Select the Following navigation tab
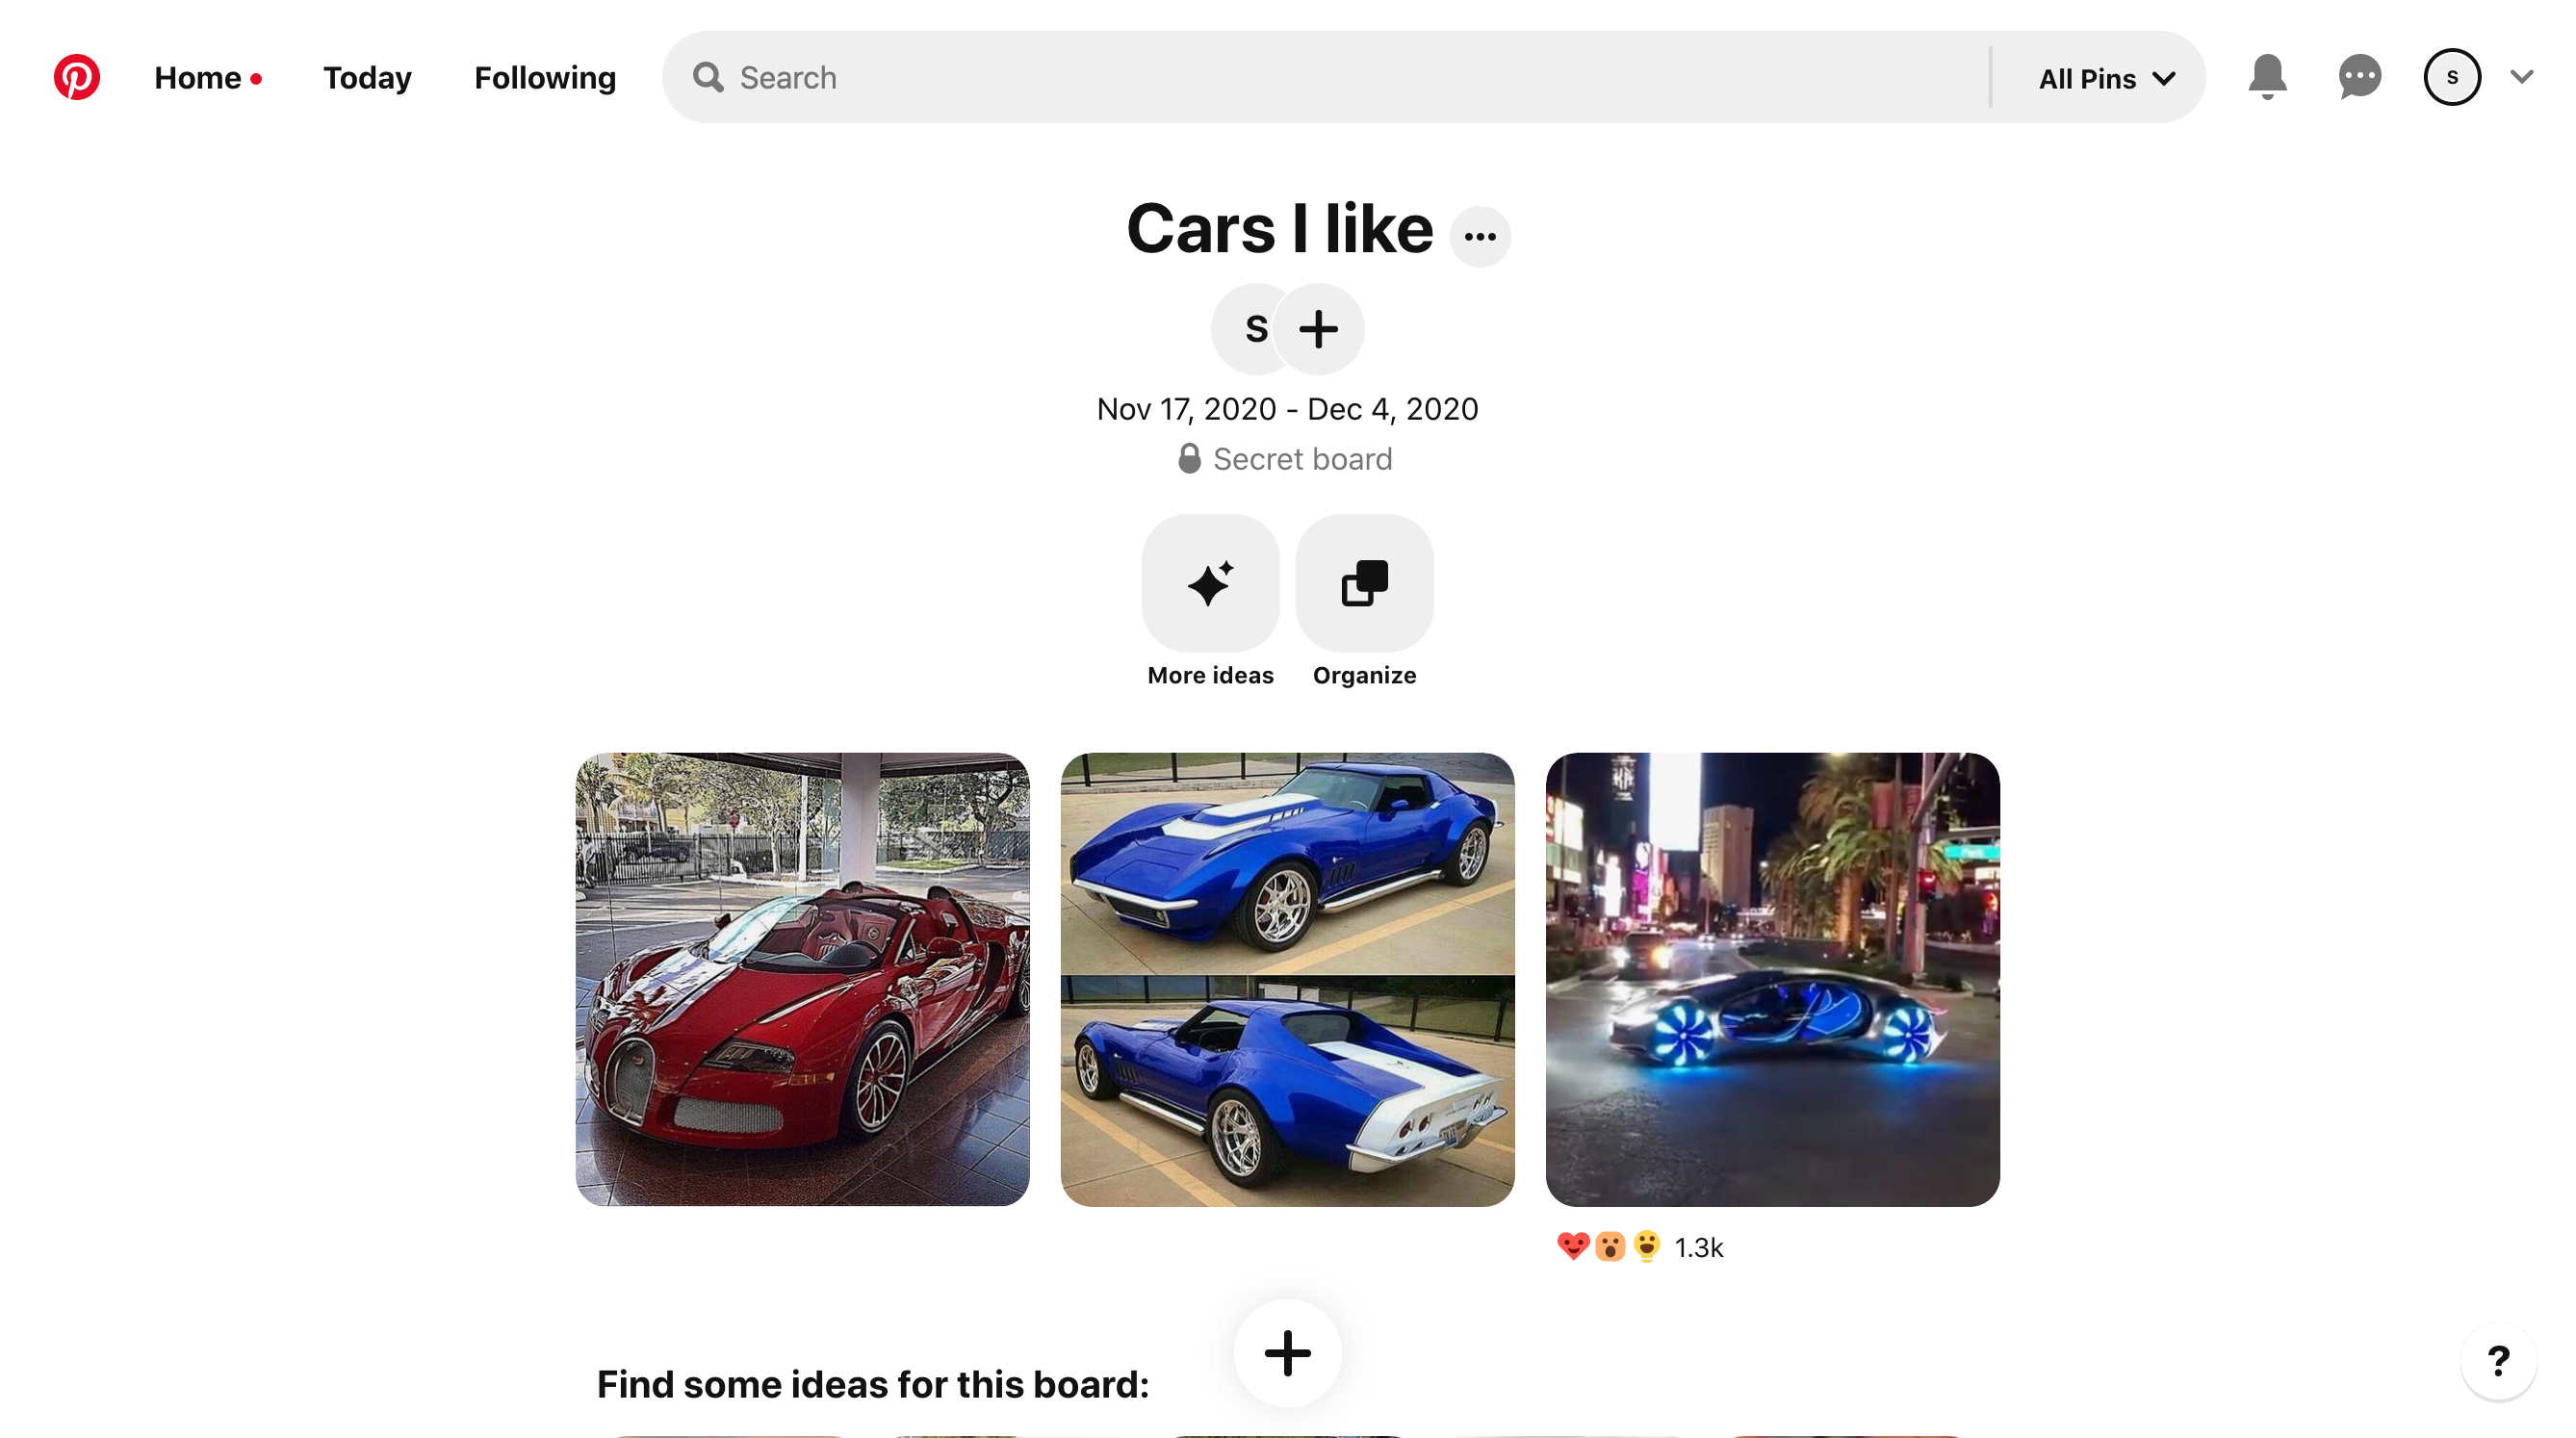This screenshot has width=2576, height=1438. click(545, 76)
